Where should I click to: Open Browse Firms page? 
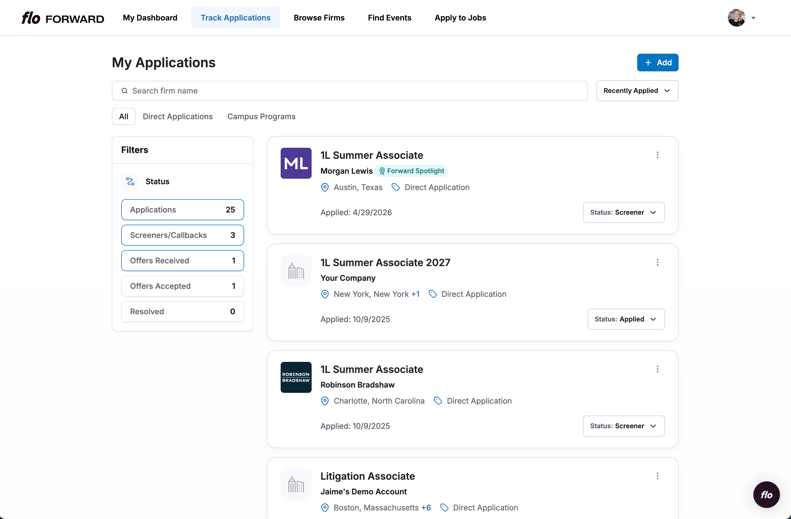(319, 18)
